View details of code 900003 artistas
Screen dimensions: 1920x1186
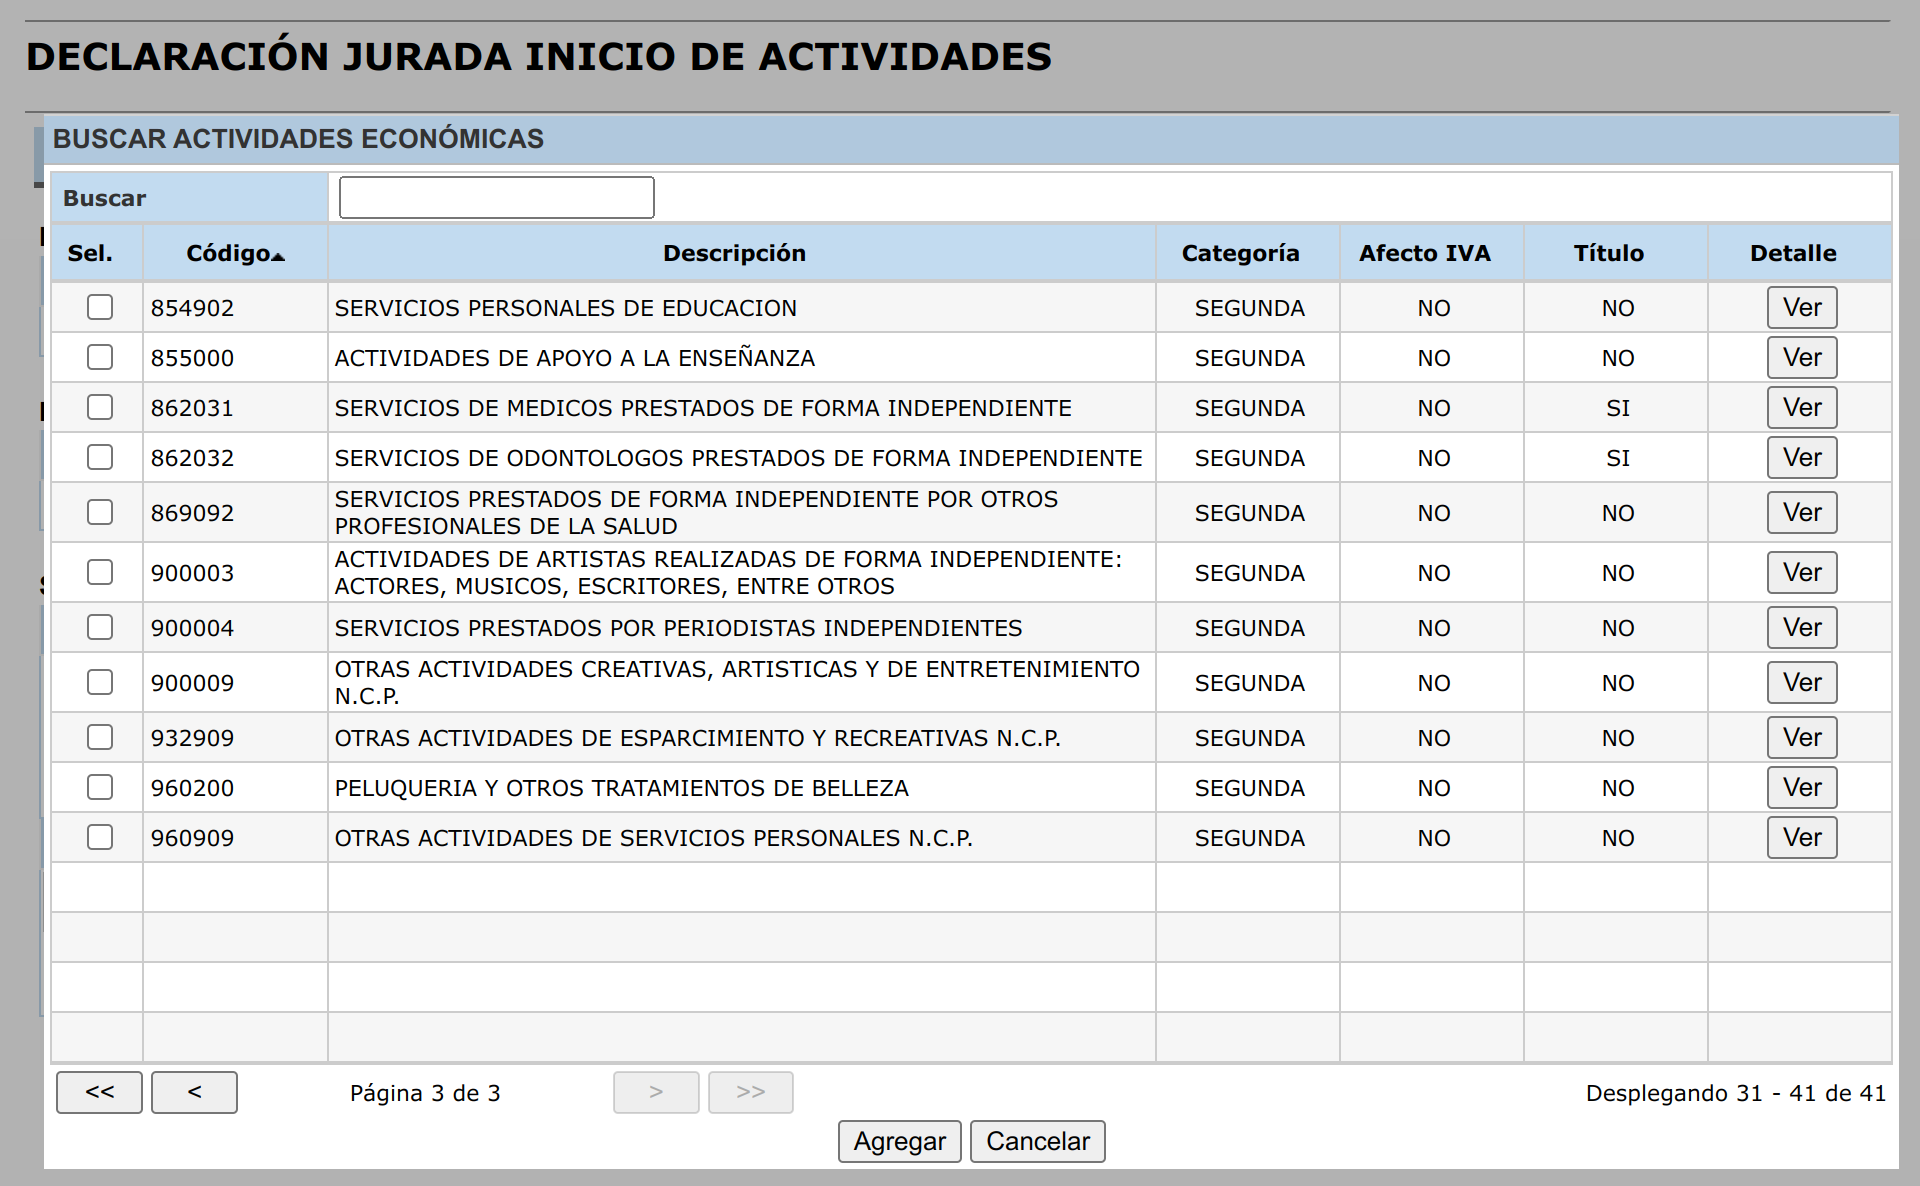[1801, 572]
